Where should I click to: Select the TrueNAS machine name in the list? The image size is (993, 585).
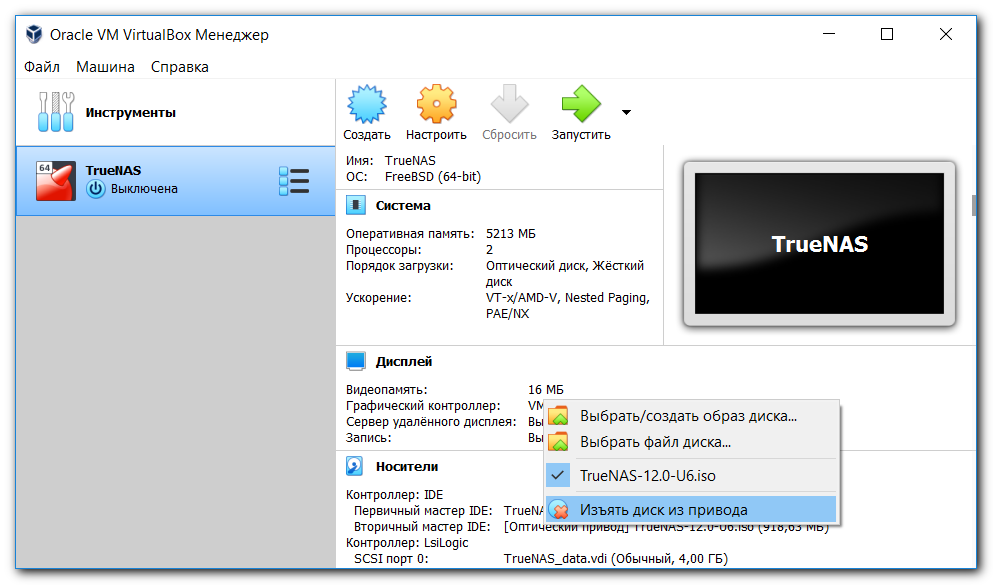(x=113, y=170)
